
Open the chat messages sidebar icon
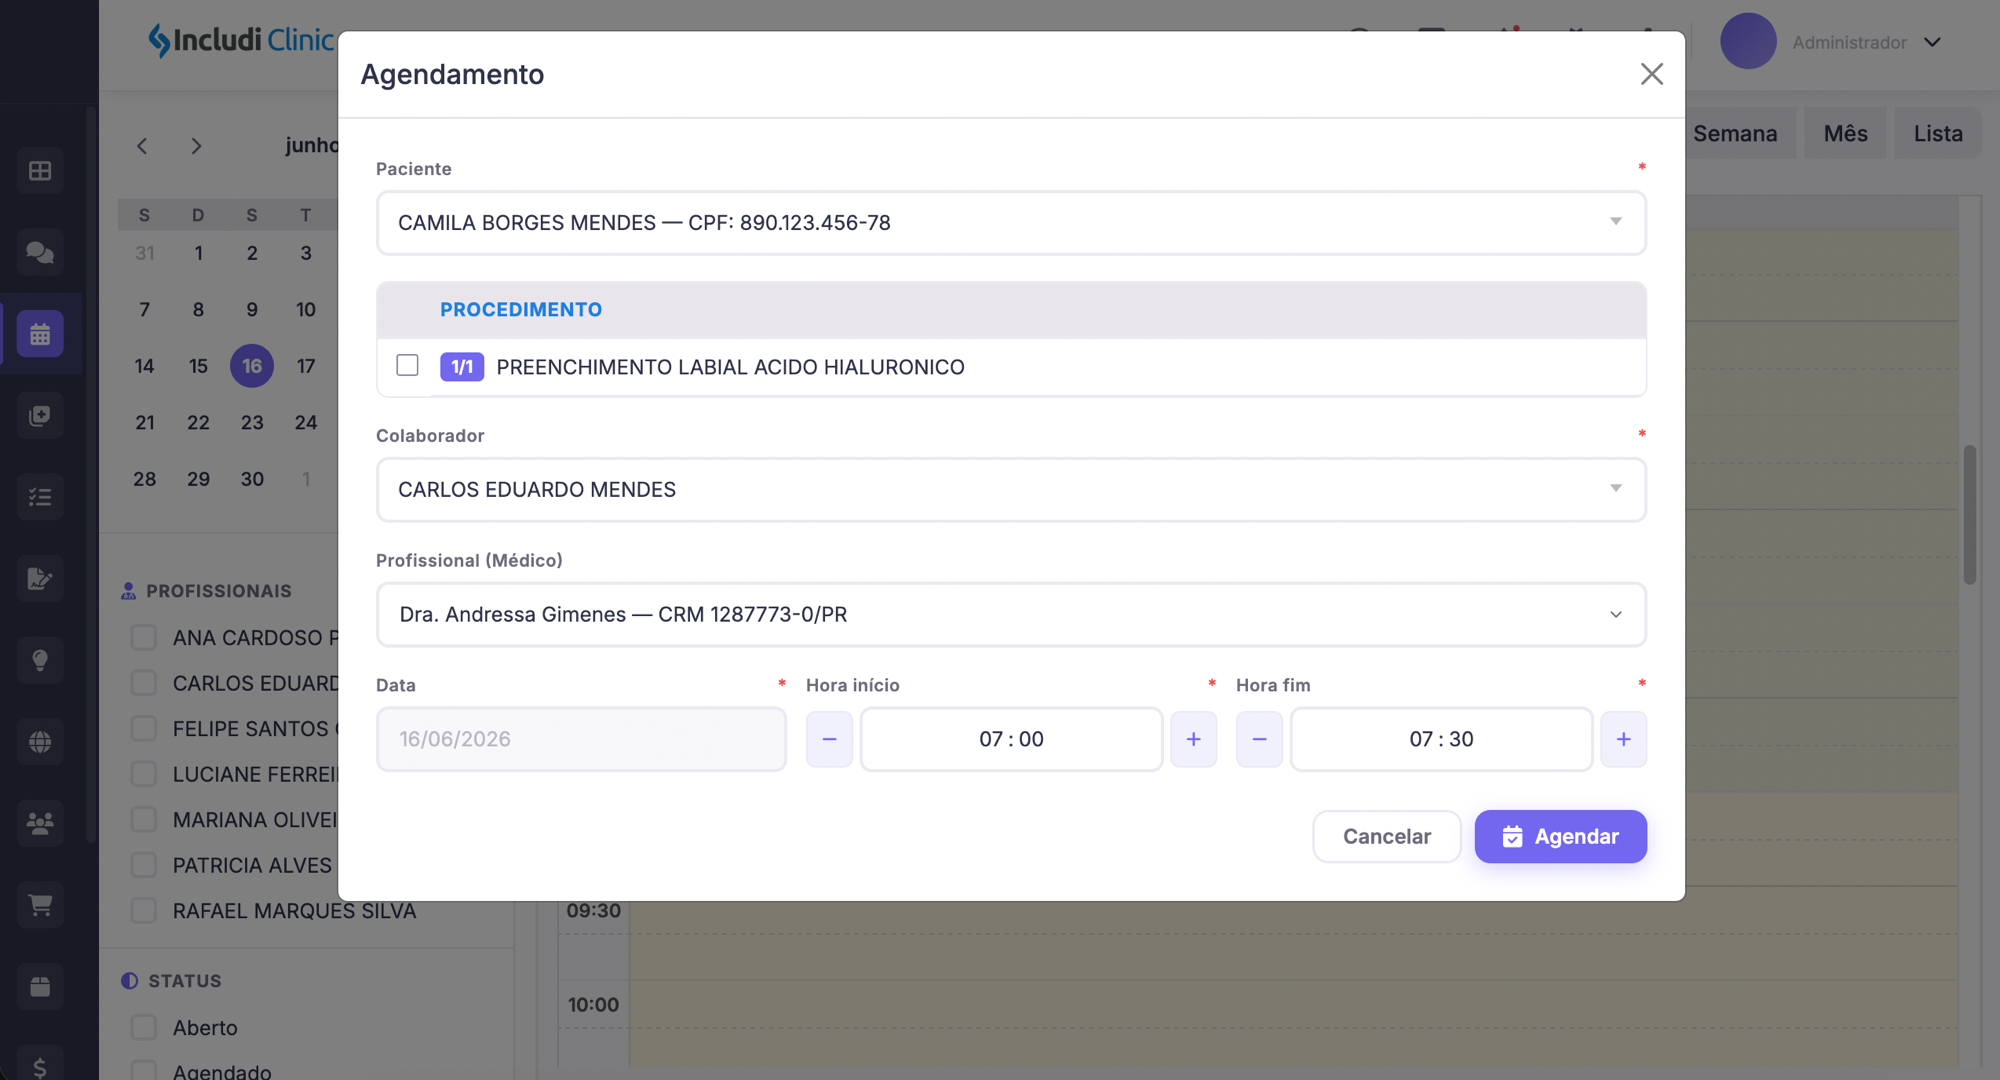(x=40, y=252)
